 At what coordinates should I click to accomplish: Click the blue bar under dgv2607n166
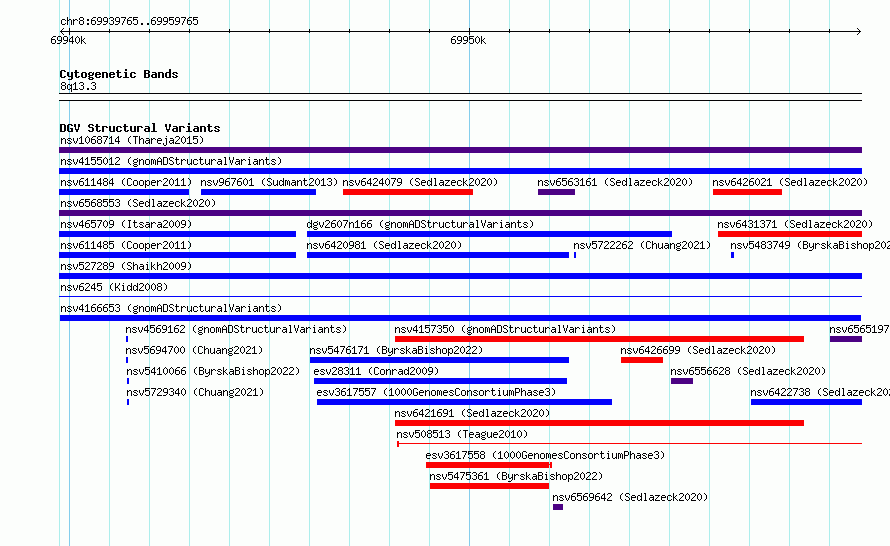tap(489, 234)
